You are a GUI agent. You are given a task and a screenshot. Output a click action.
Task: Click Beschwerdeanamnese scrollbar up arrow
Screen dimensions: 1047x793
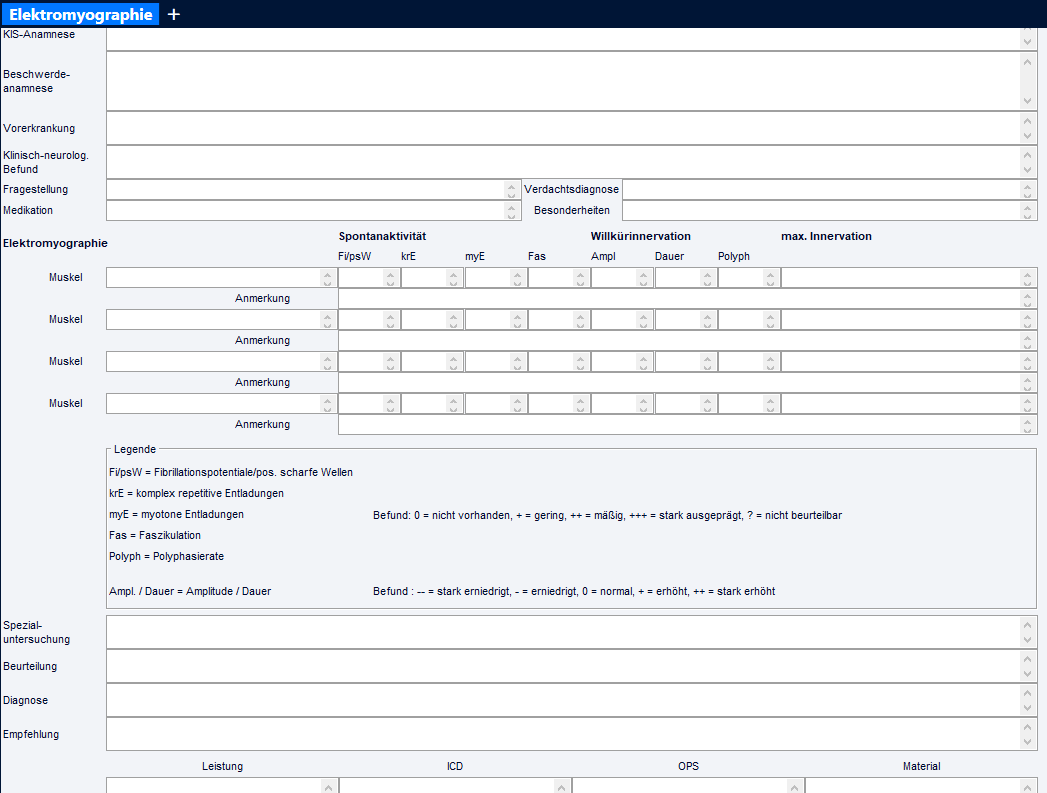(1028, 62)
